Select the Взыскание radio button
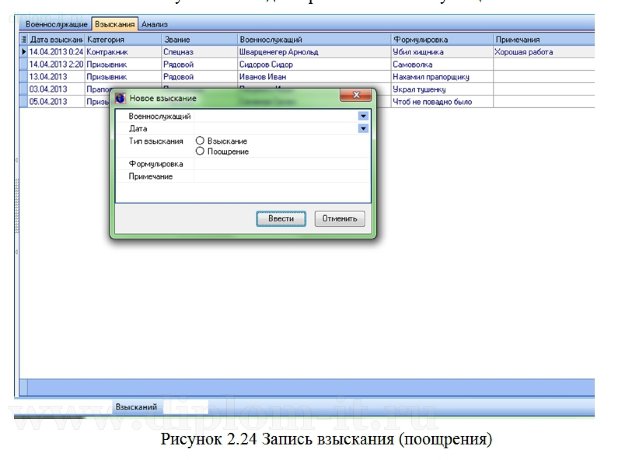The image size is (639, 460). 200,141
